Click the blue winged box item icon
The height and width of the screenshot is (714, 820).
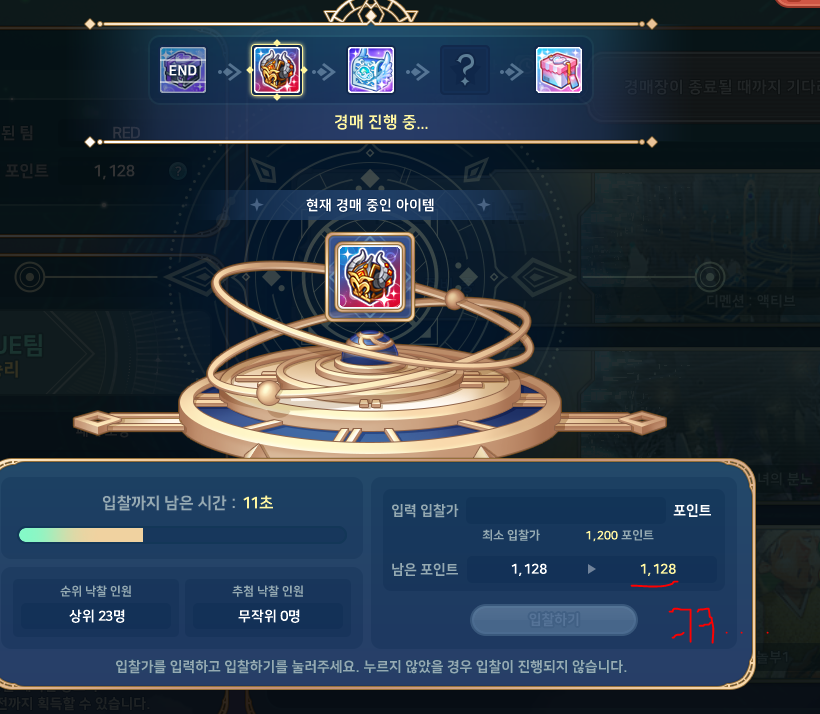(371, 70)
